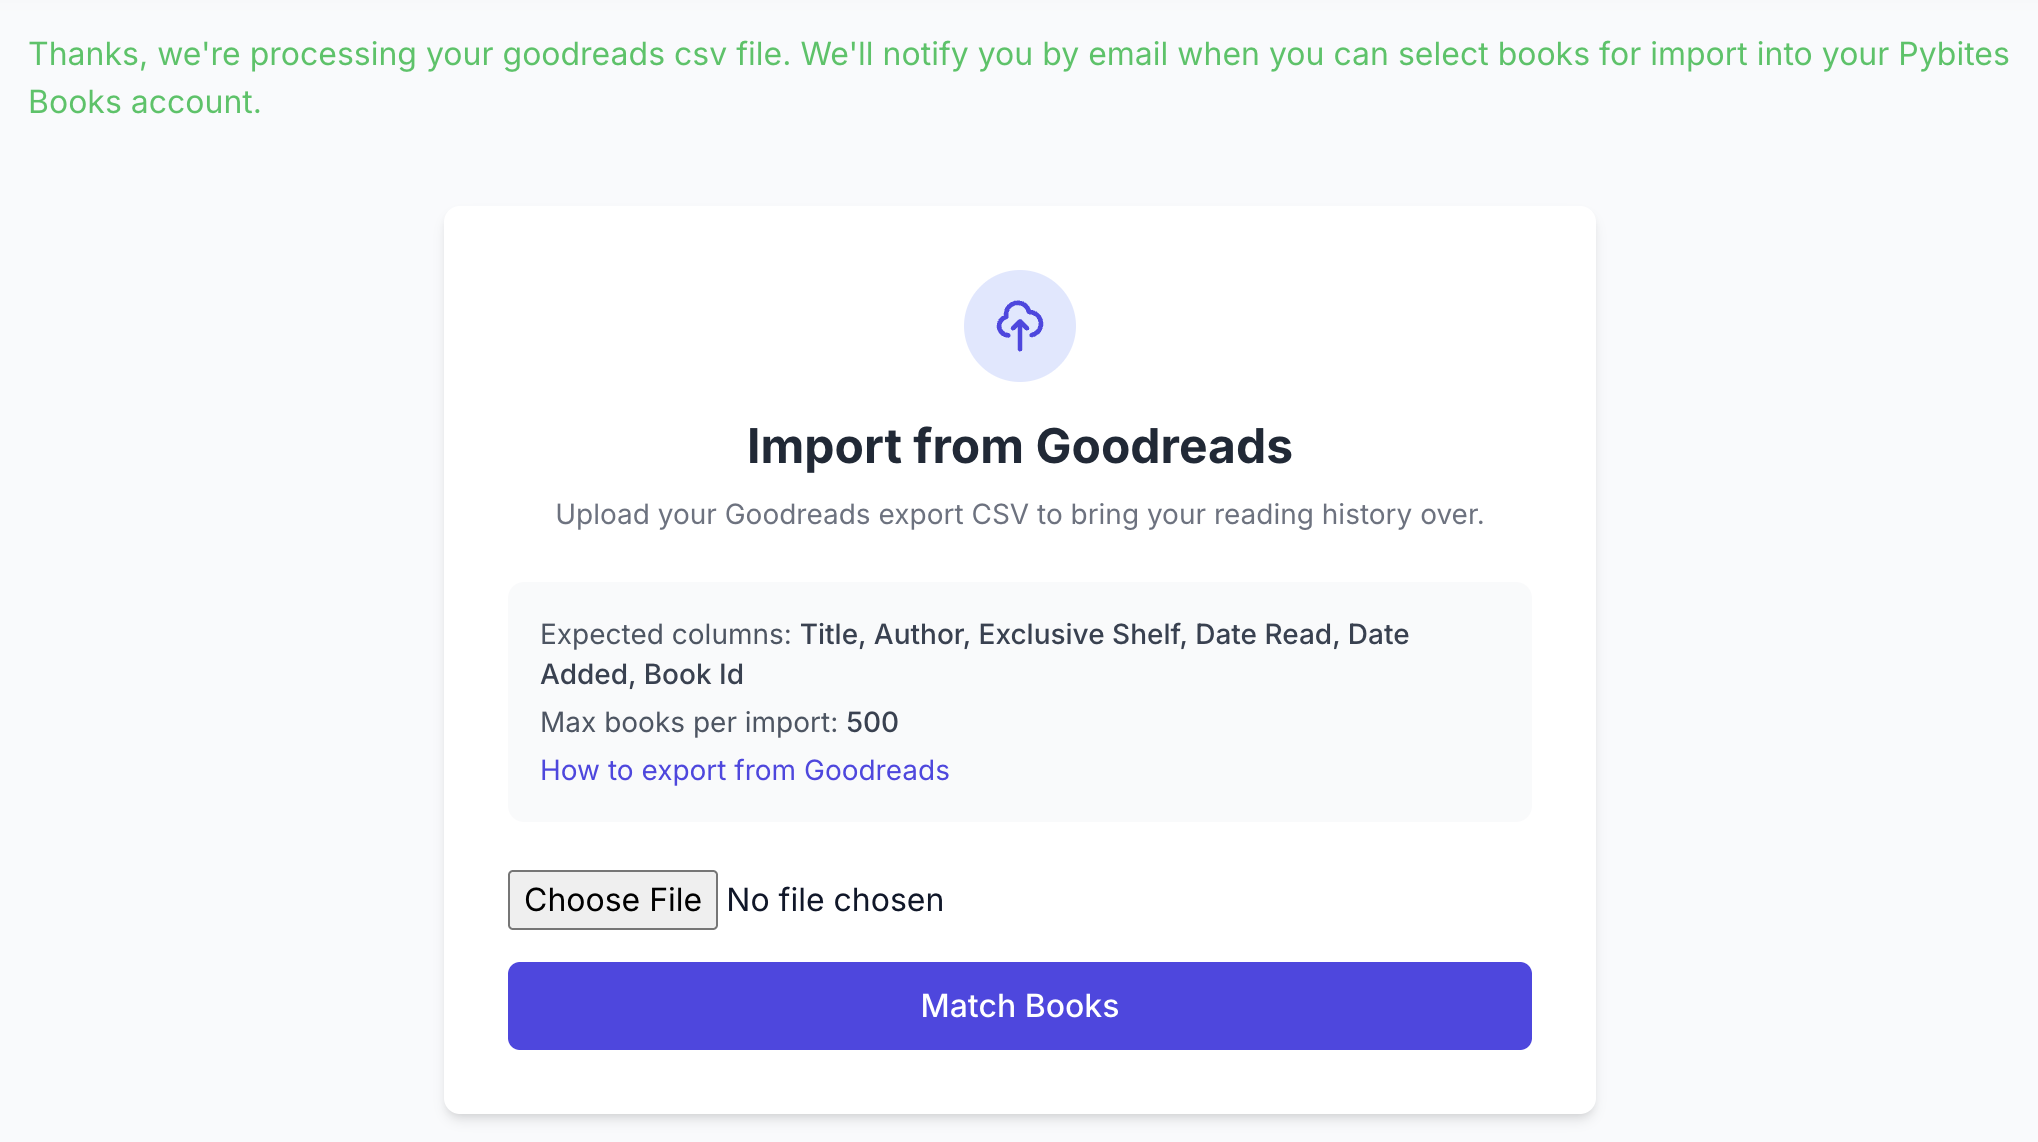Click the "No file chosen" label
The image size is (2038, 1142).
click(x=834, y=899)
